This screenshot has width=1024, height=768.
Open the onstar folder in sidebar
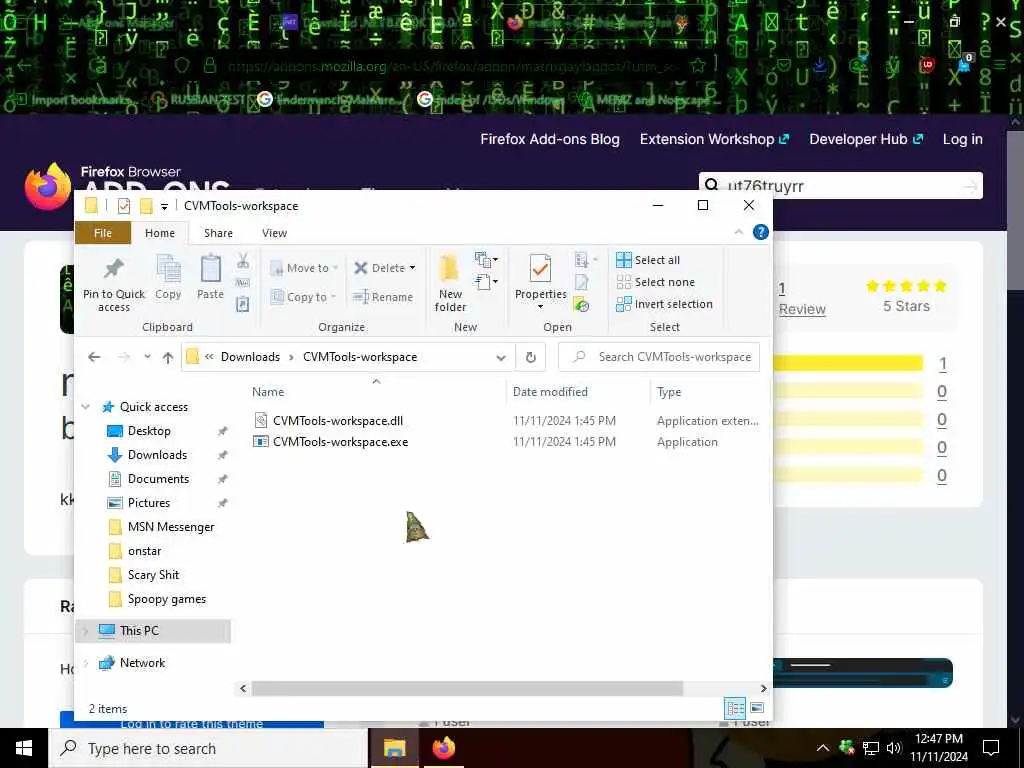tap(144, 551)
